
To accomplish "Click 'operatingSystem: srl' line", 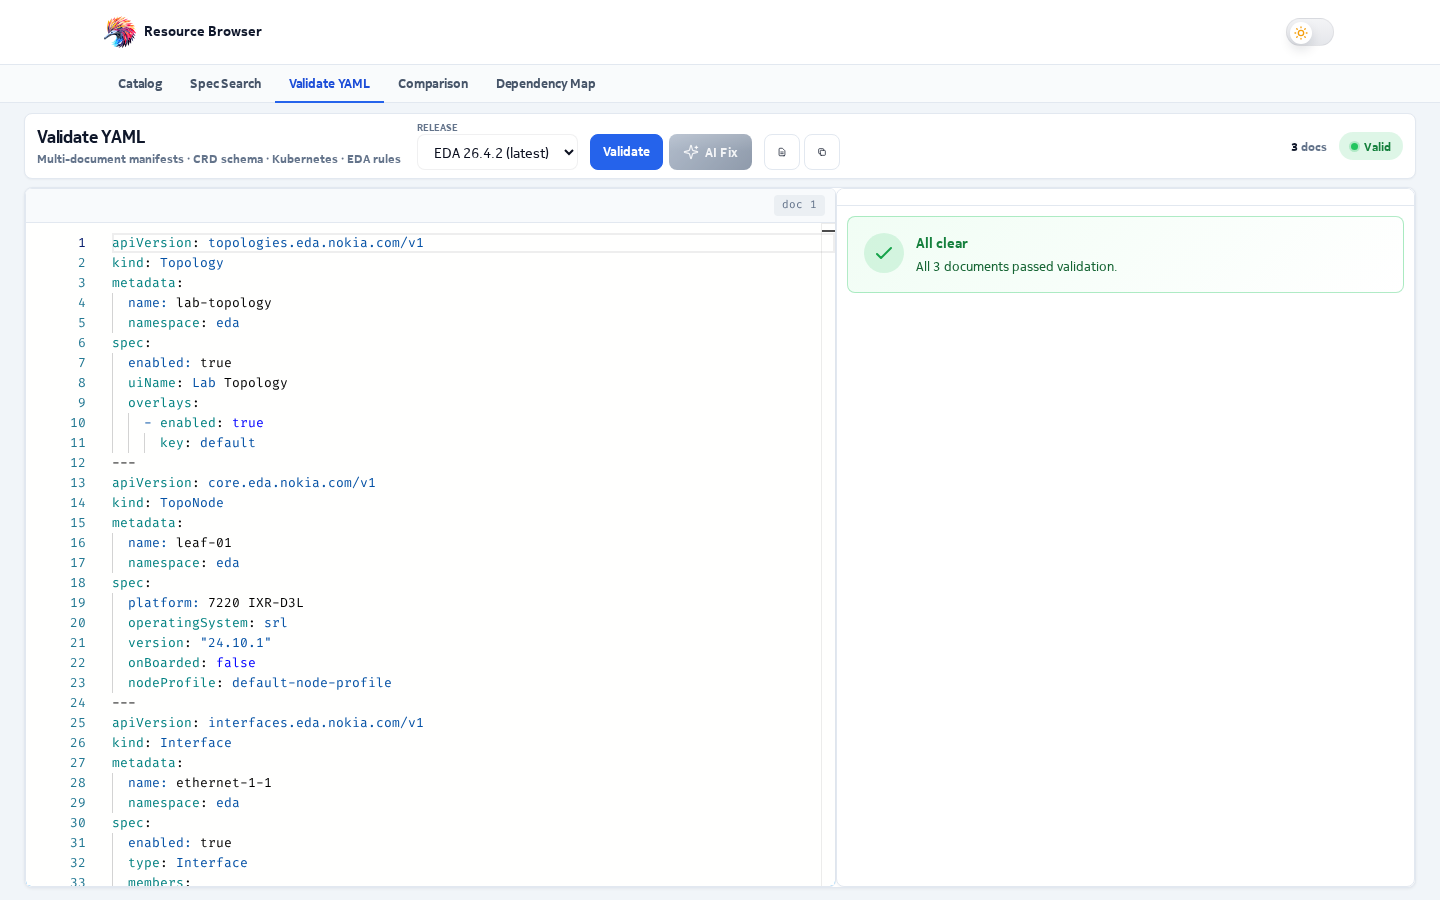I will click(208, 623).
